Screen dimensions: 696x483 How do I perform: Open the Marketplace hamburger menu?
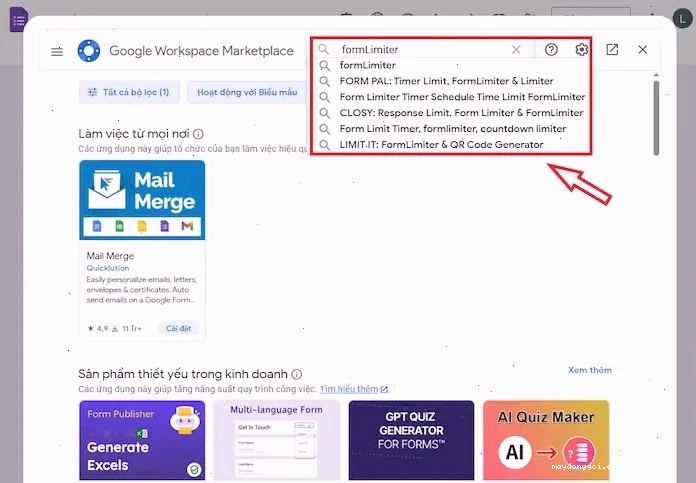(57, 51)
